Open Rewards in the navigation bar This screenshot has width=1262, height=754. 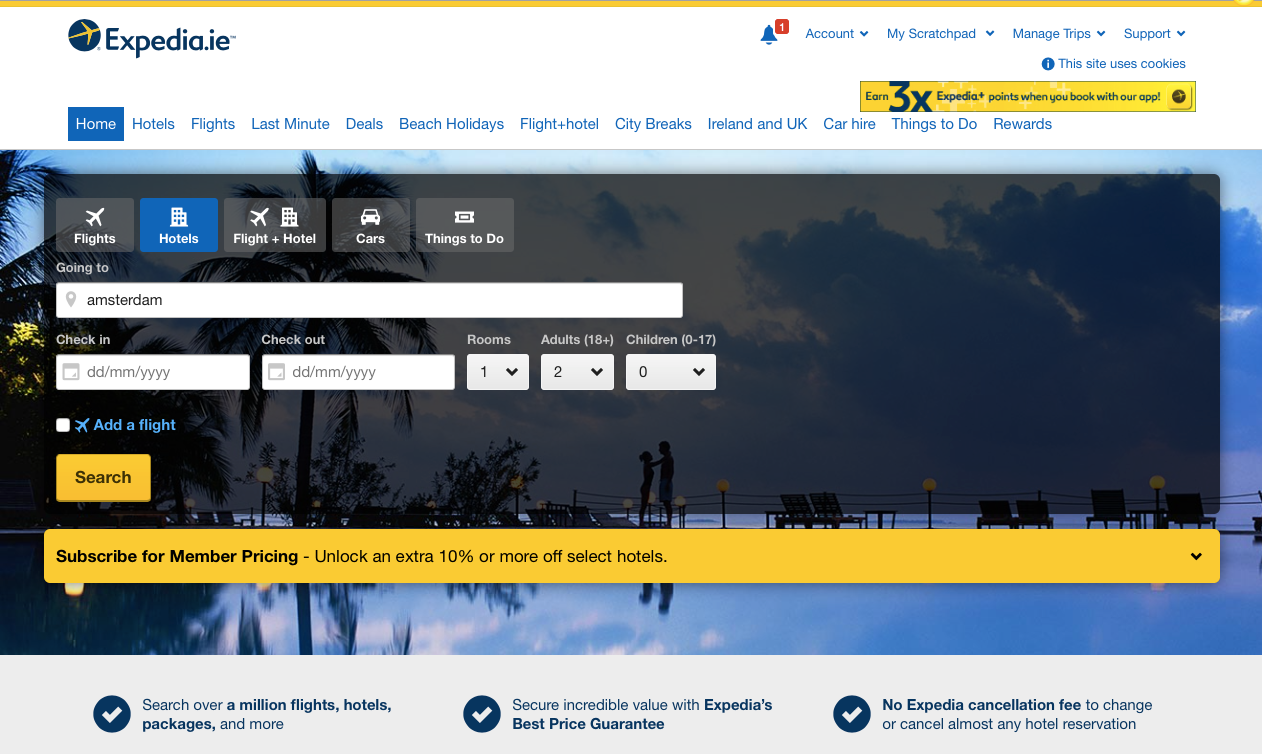(1022, 124)
